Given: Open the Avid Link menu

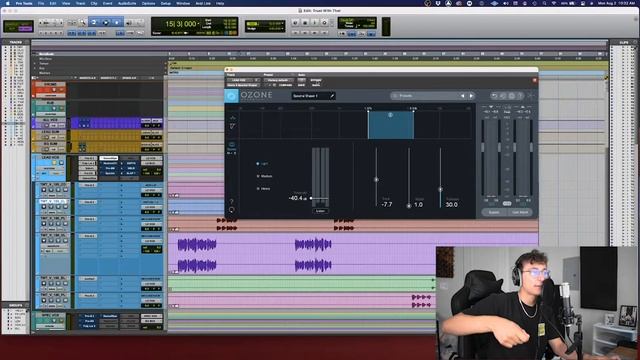Looking at the screenshot, I should [x=203, y=3].
